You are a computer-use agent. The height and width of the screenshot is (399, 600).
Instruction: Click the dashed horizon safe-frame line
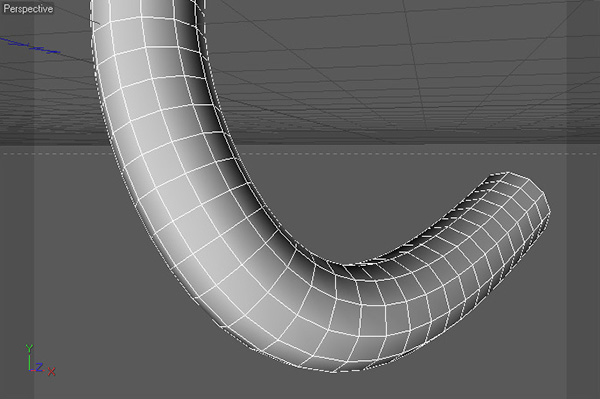pos(383,154)
